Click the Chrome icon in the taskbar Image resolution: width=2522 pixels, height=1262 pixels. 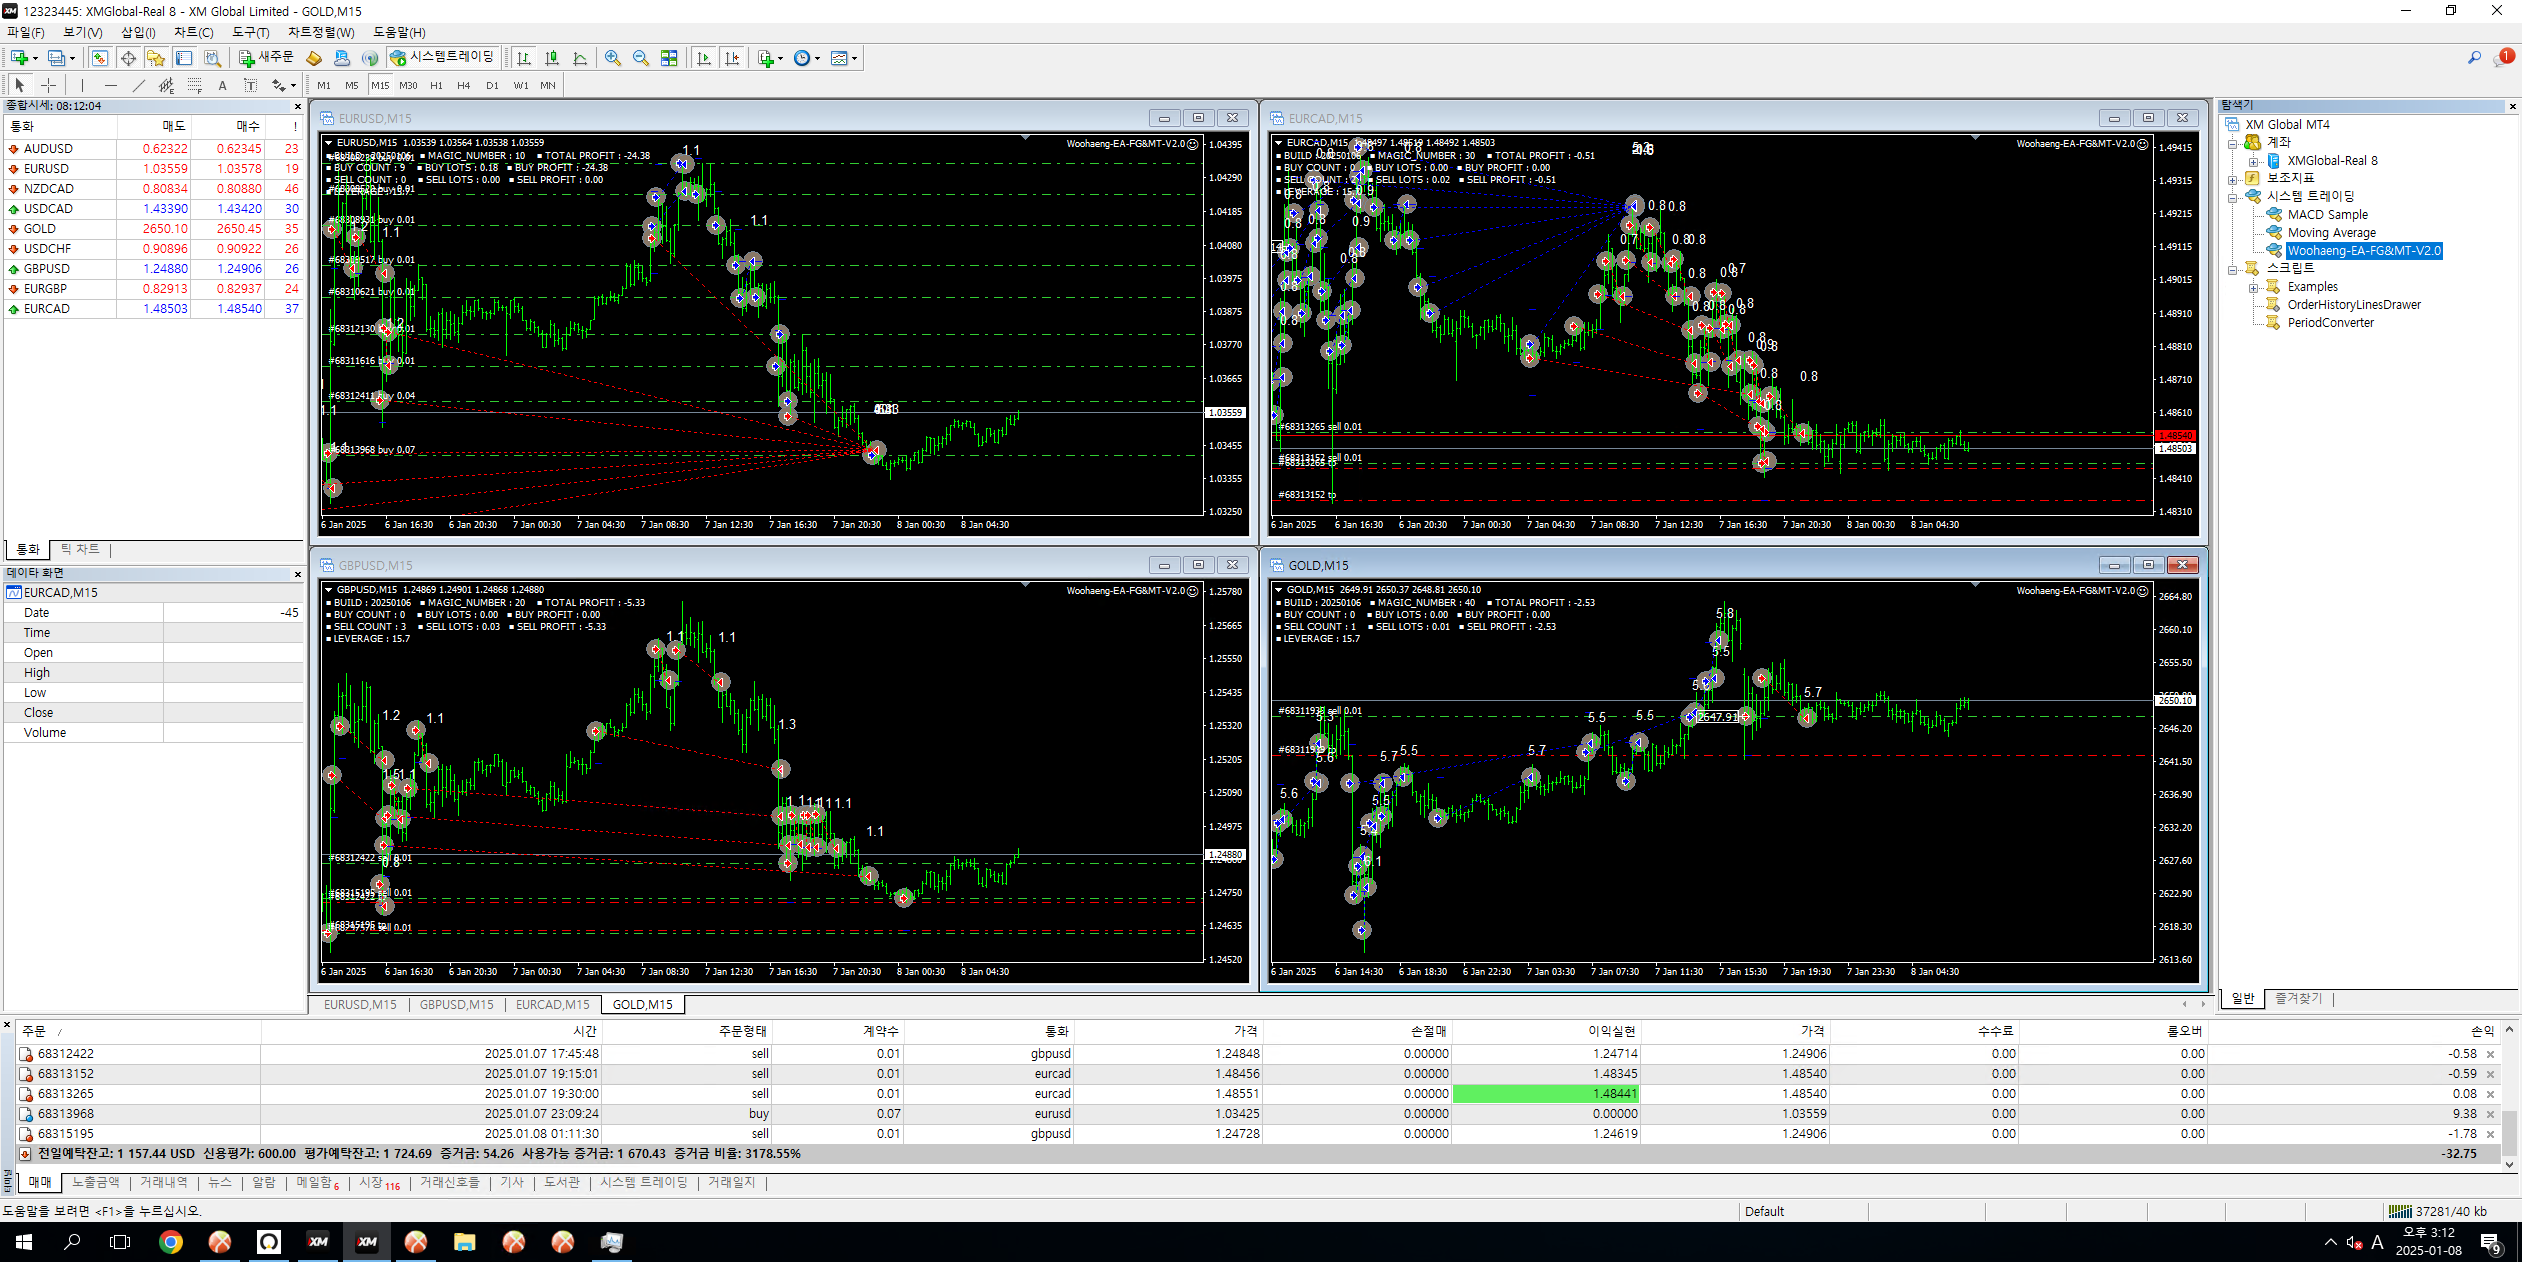(171, 1242)
